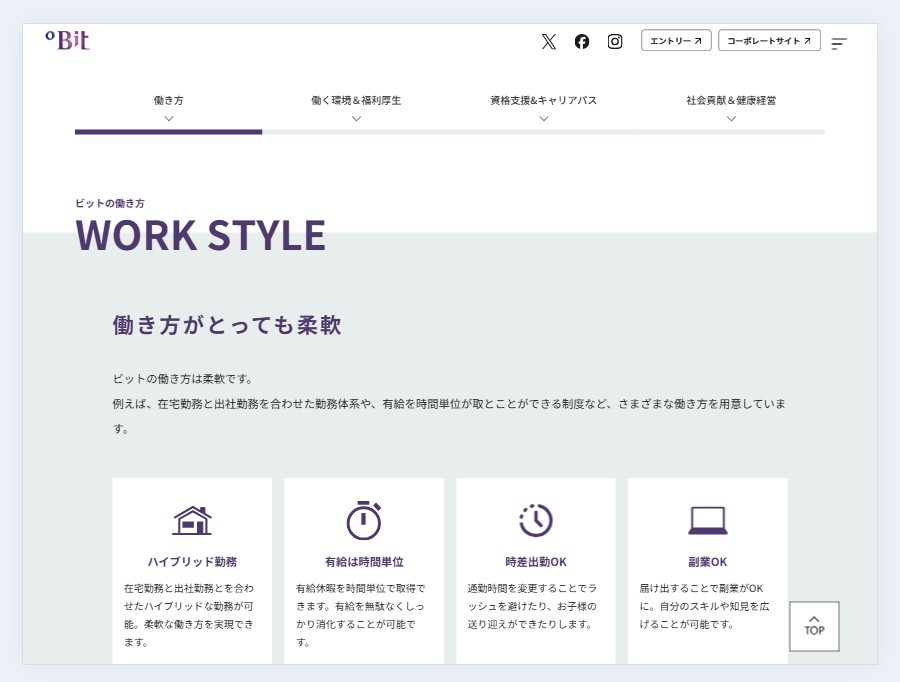Open the Facebook icon link
The image size is (900, 682).
point(582,41)
